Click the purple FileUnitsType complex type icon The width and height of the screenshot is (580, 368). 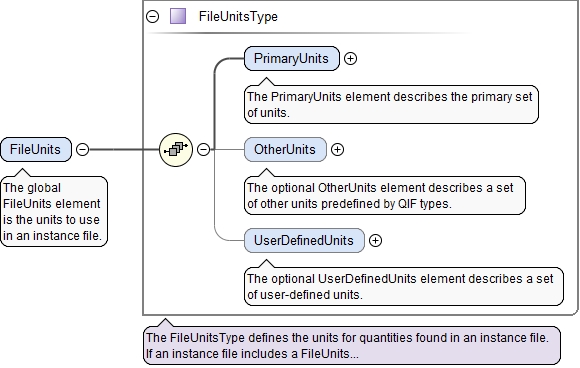click(x=178, y=16)
